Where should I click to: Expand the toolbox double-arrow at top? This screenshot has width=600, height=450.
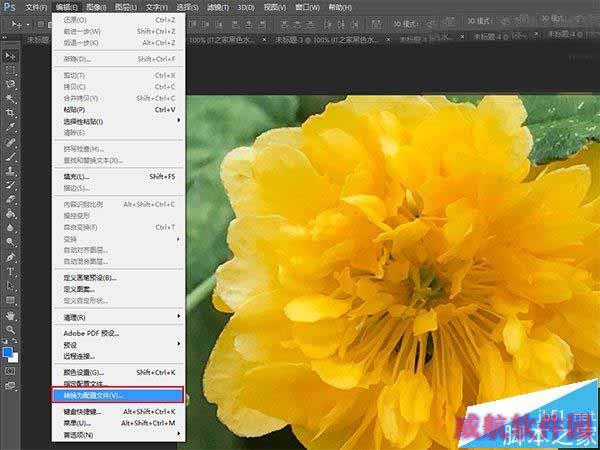(5, 38)
